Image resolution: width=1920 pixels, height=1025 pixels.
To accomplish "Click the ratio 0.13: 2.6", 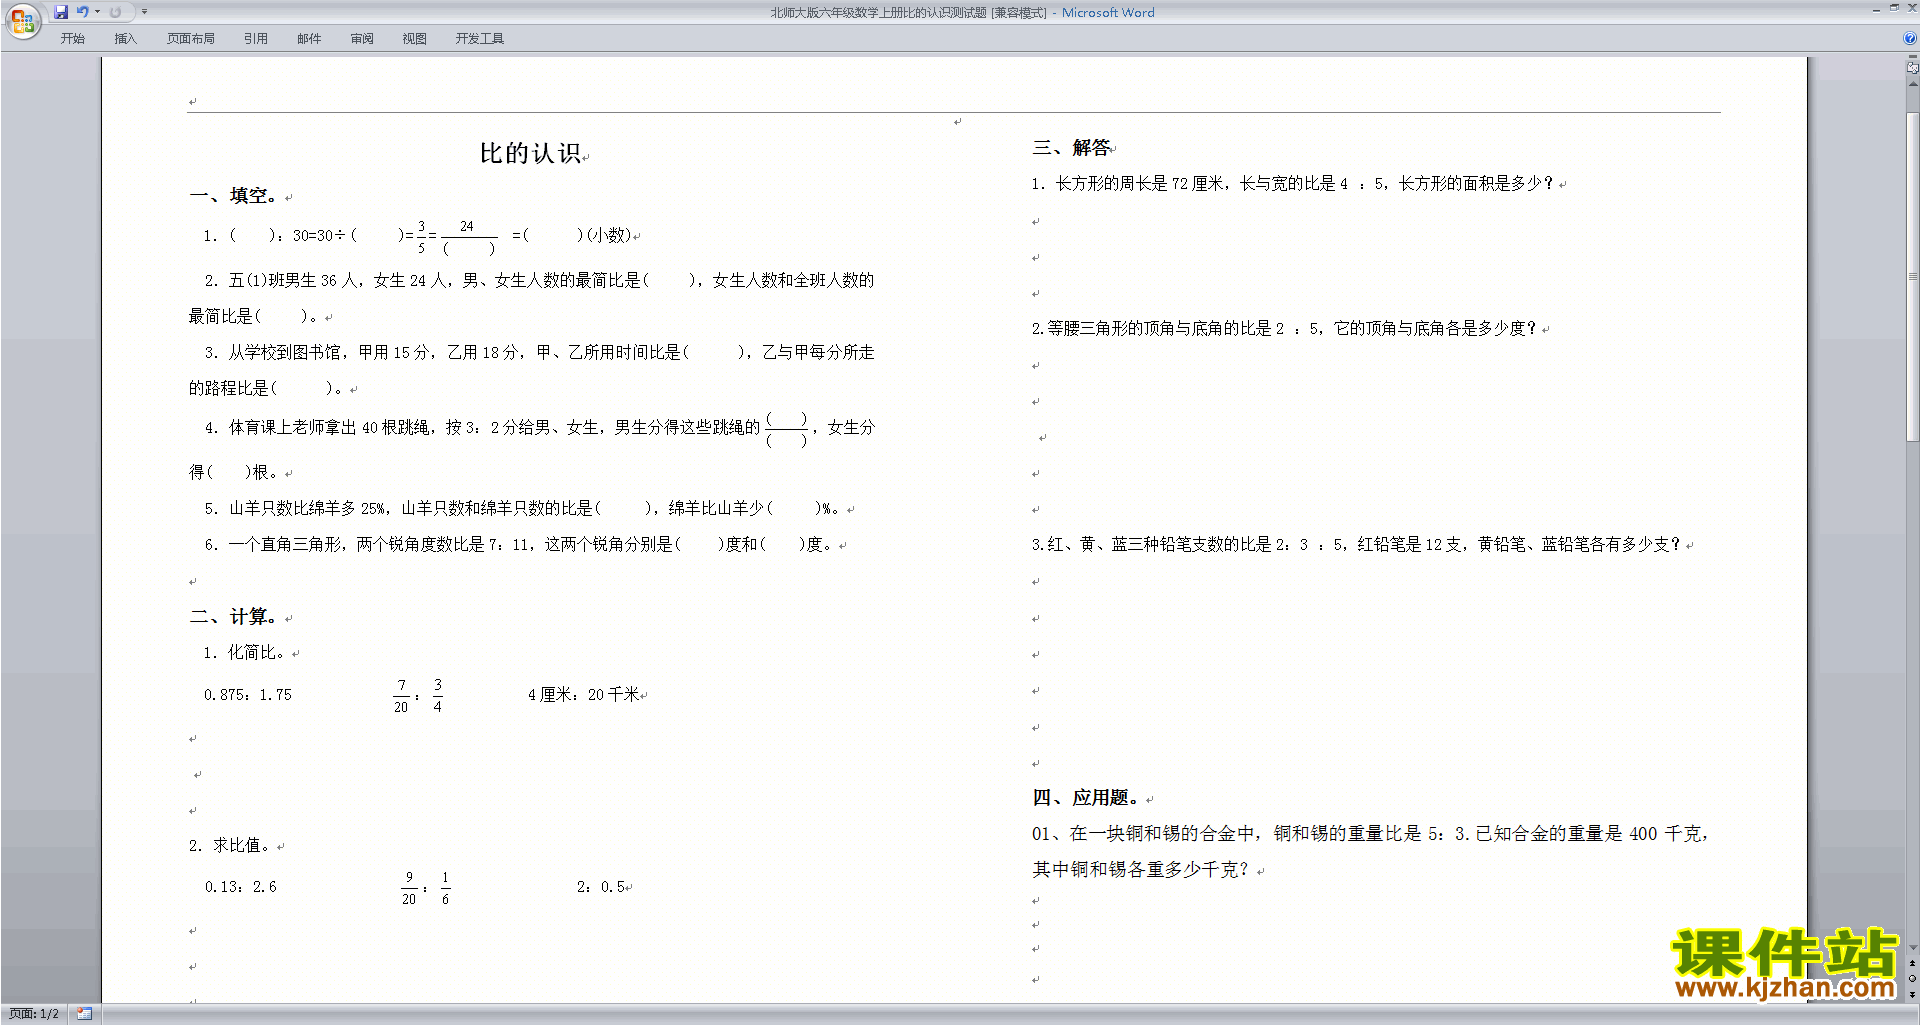I will [241, 887].
